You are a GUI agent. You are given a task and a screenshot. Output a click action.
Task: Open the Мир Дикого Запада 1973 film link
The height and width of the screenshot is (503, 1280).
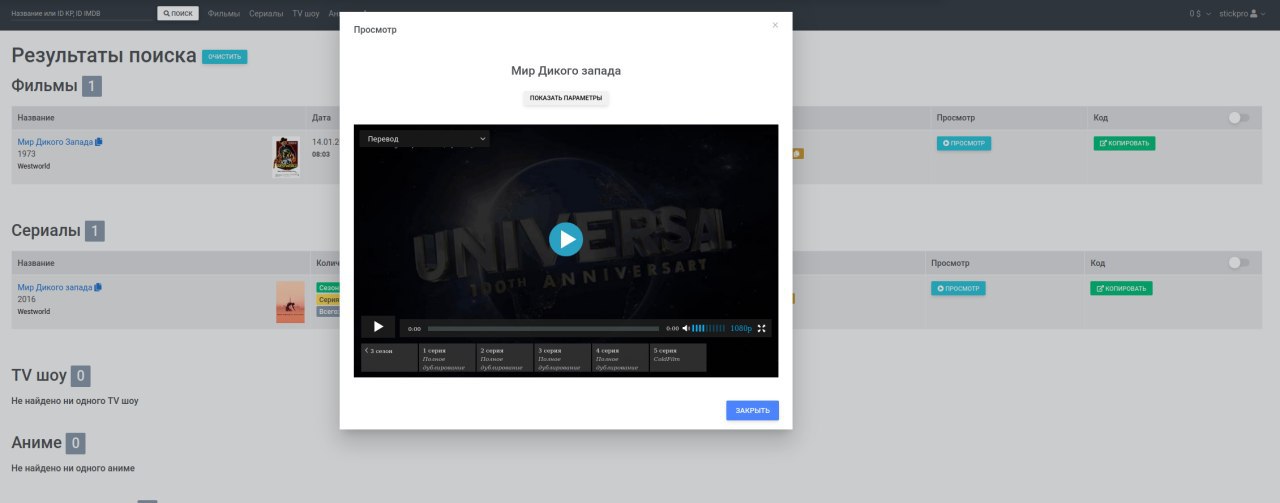point(55,142)
